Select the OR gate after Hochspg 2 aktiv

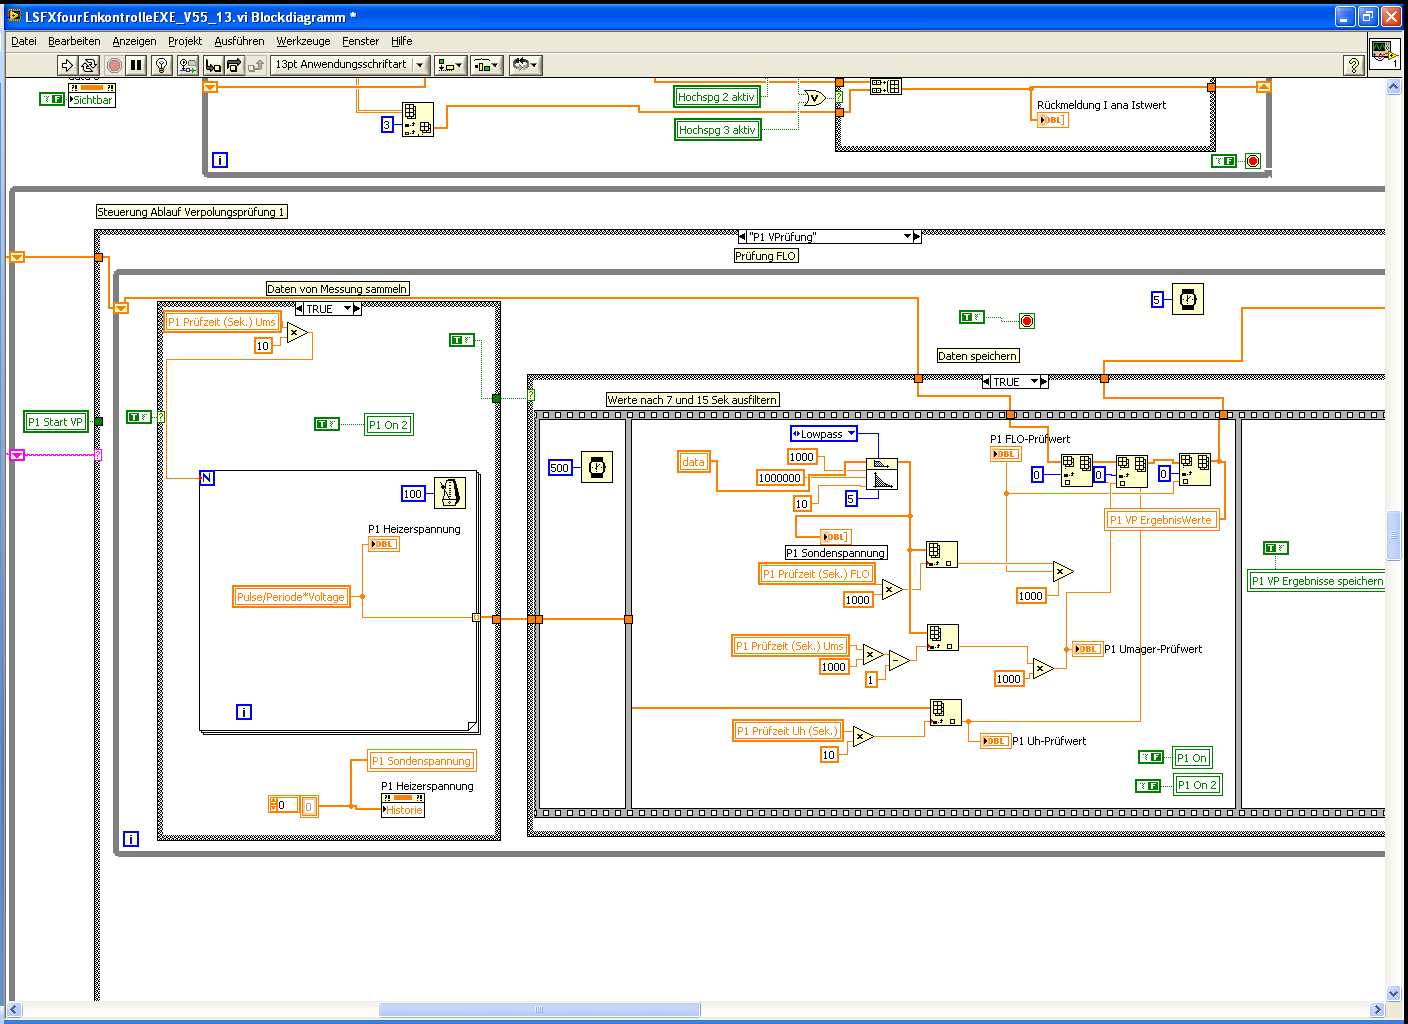pos(815,97)
